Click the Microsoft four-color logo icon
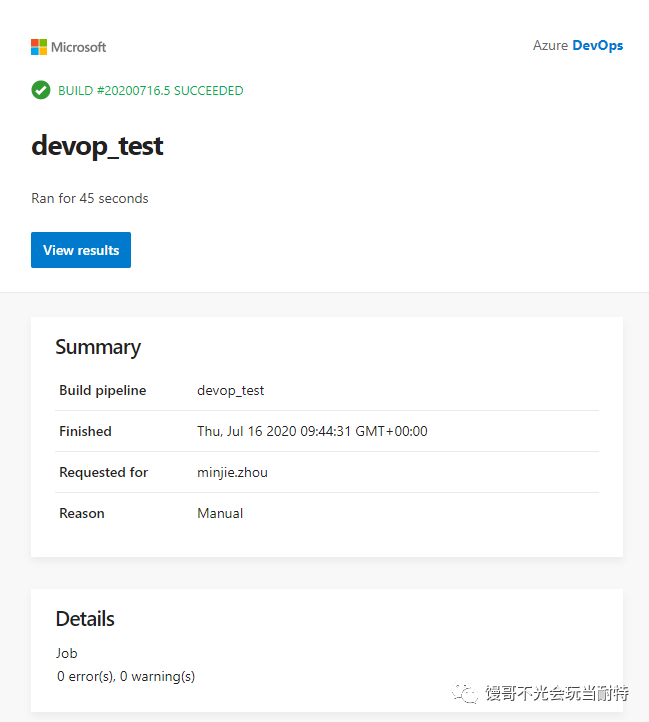 point(39,47)
